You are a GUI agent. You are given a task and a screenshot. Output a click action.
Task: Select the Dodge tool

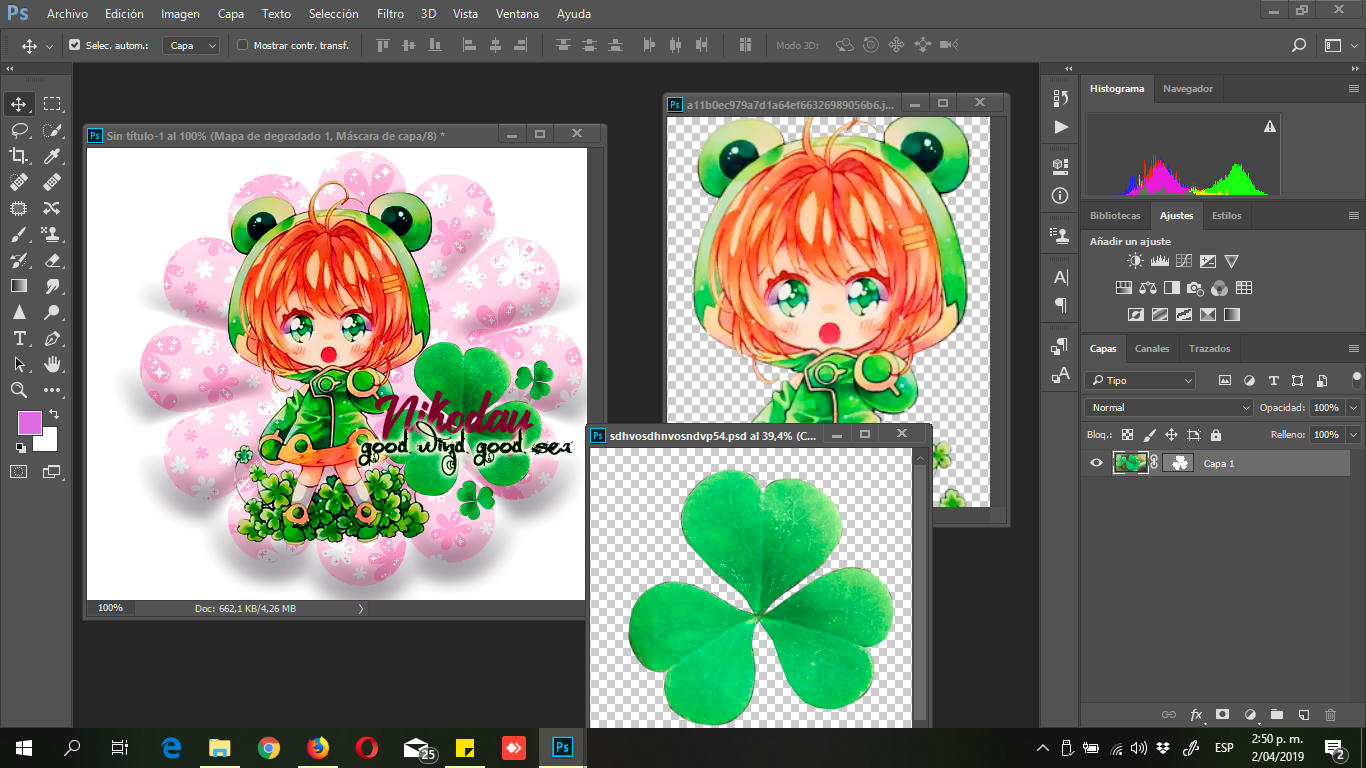point(52,312)
